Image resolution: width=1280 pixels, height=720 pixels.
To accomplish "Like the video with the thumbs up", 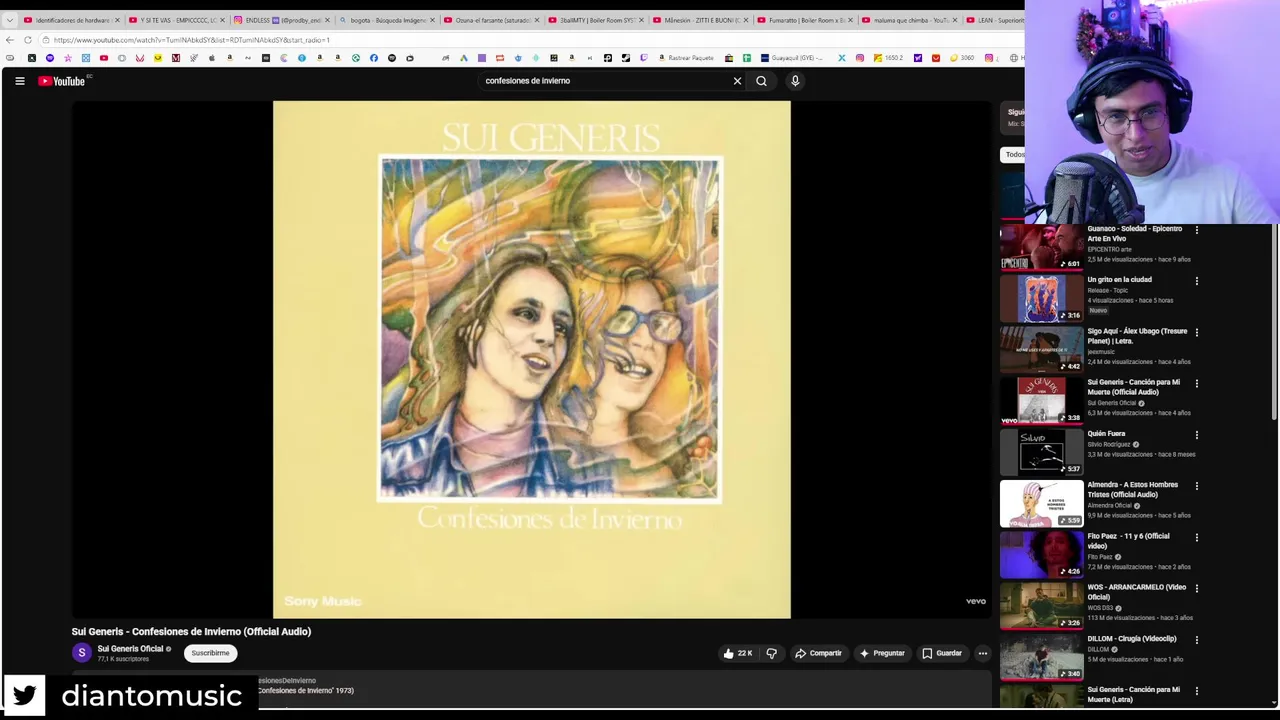I will click(x=737, y=653).
